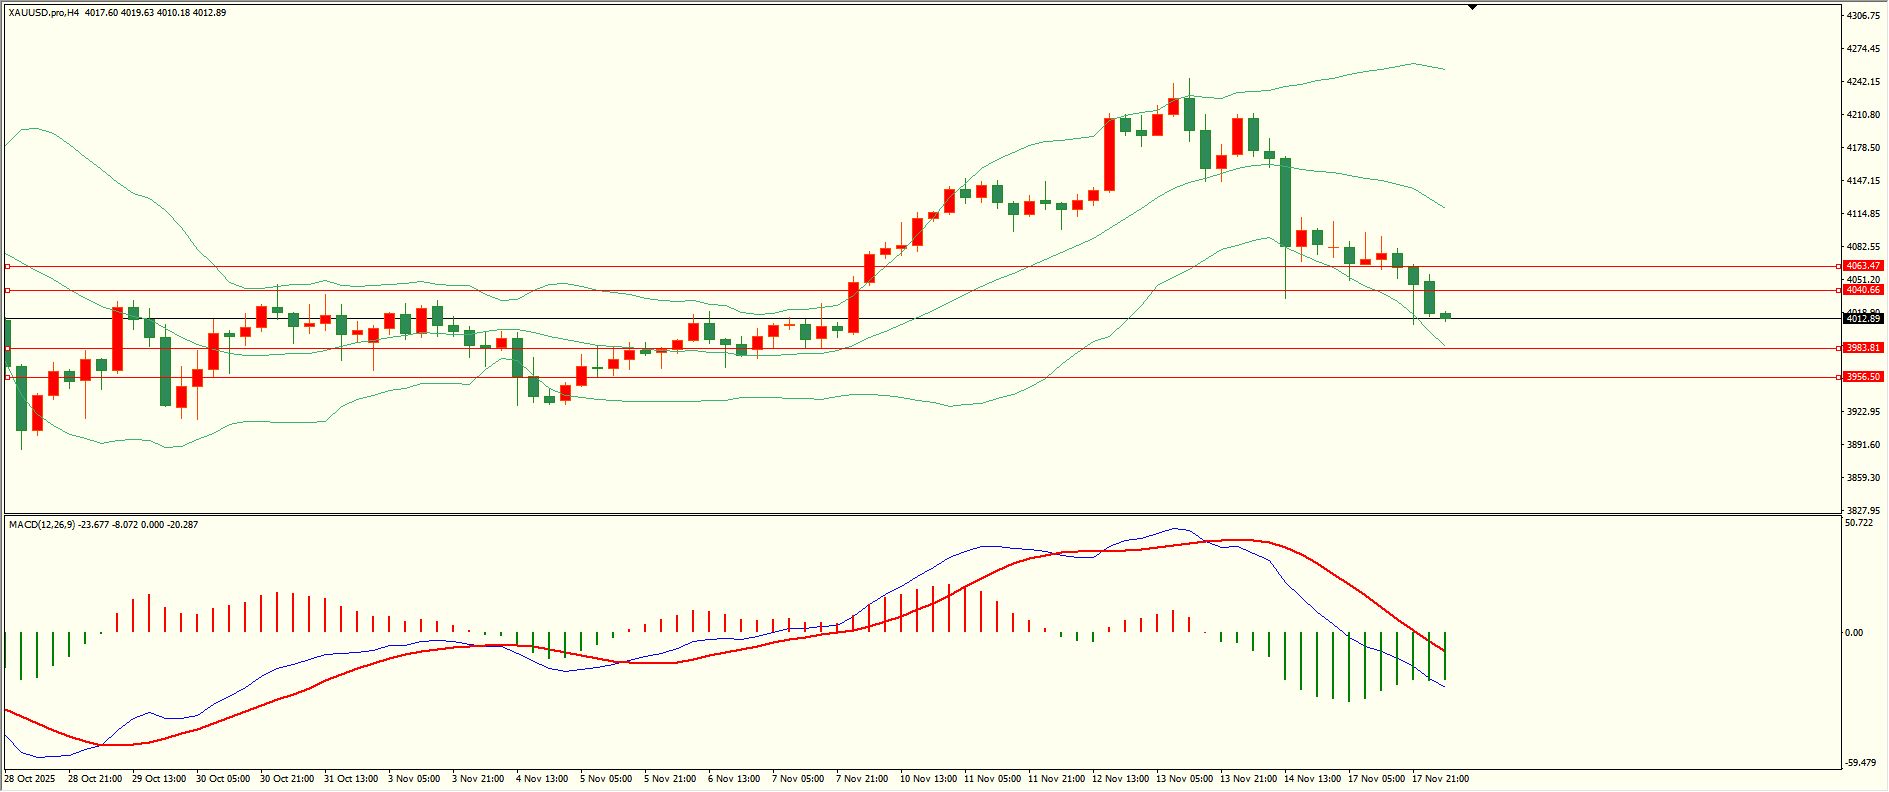This screenshot has height=792, width=1889.
Task: Click right-end handle of the 4063.47 line
Action: (x=1839, y=267)
